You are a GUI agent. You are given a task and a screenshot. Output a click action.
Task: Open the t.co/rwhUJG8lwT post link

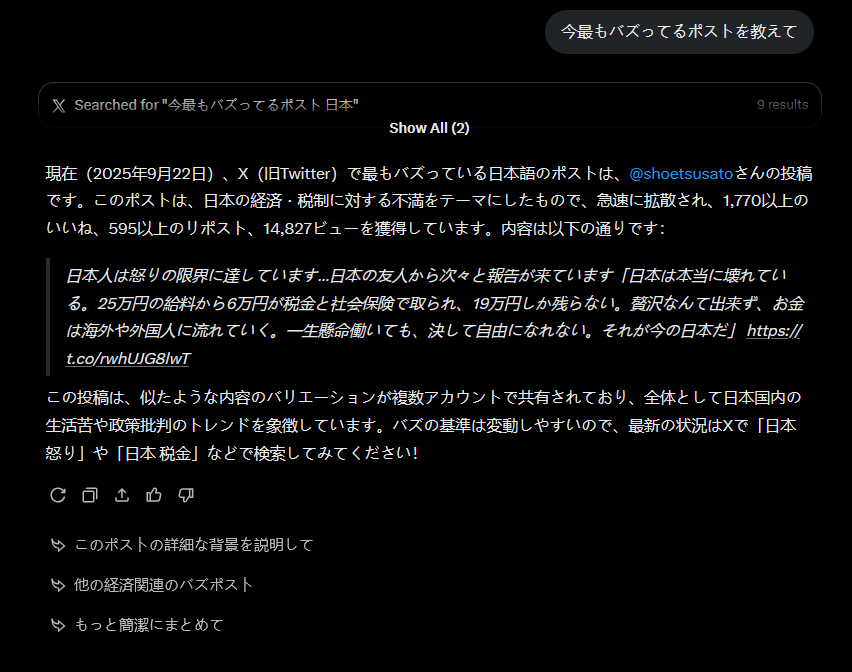130,358
